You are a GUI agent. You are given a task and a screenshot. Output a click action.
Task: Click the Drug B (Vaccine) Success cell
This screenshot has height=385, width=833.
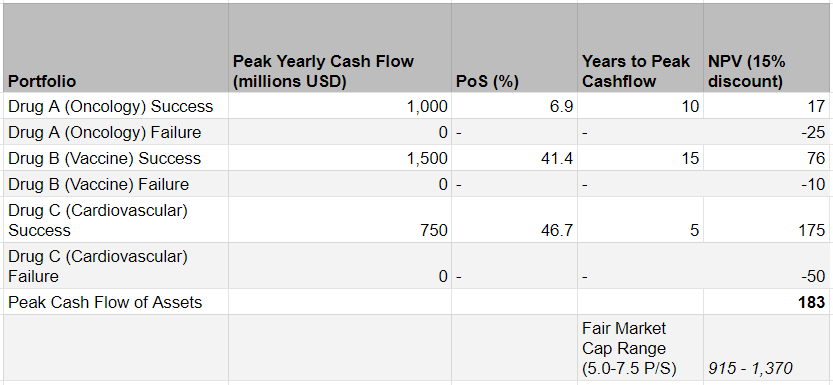tap(114, 158)
